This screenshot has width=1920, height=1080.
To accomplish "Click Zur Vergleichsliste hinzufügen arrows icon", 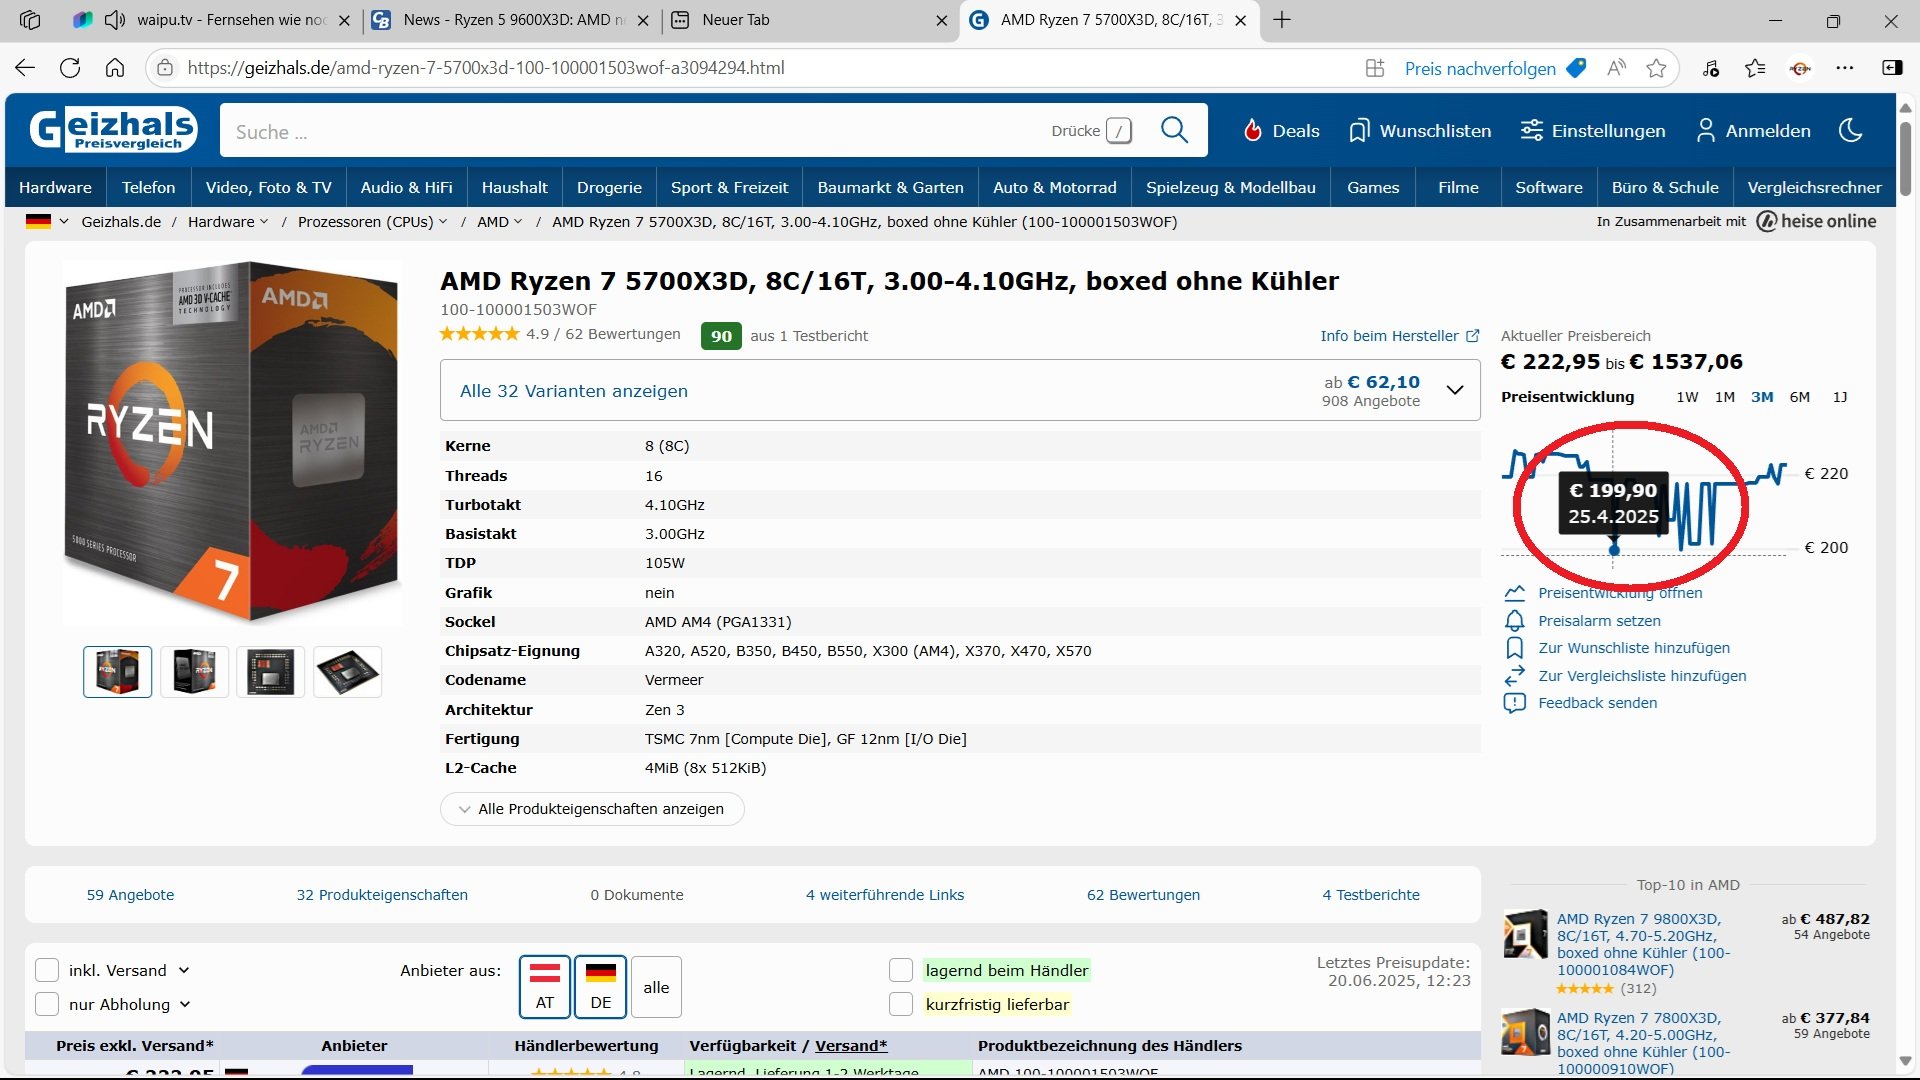I will click(x=1515, y=676).
